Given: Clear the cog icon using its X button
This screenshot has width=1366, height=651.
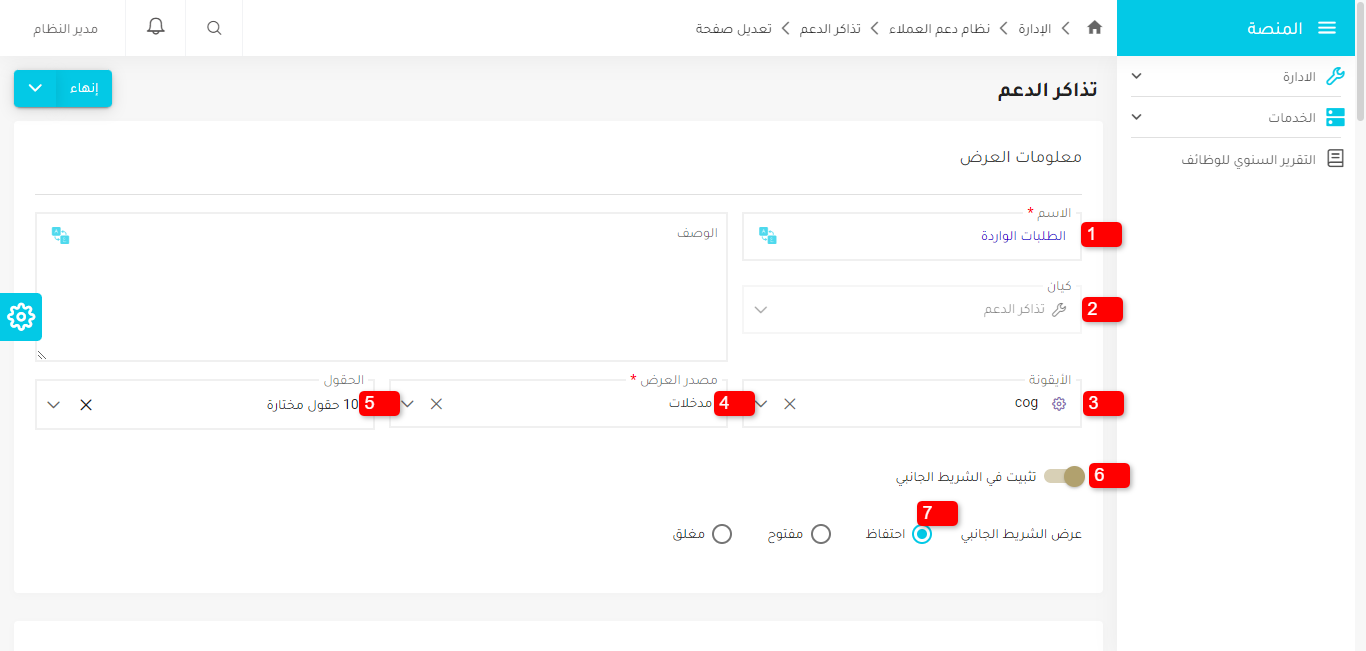Looking at the screenshot, I should pos(789,404).
